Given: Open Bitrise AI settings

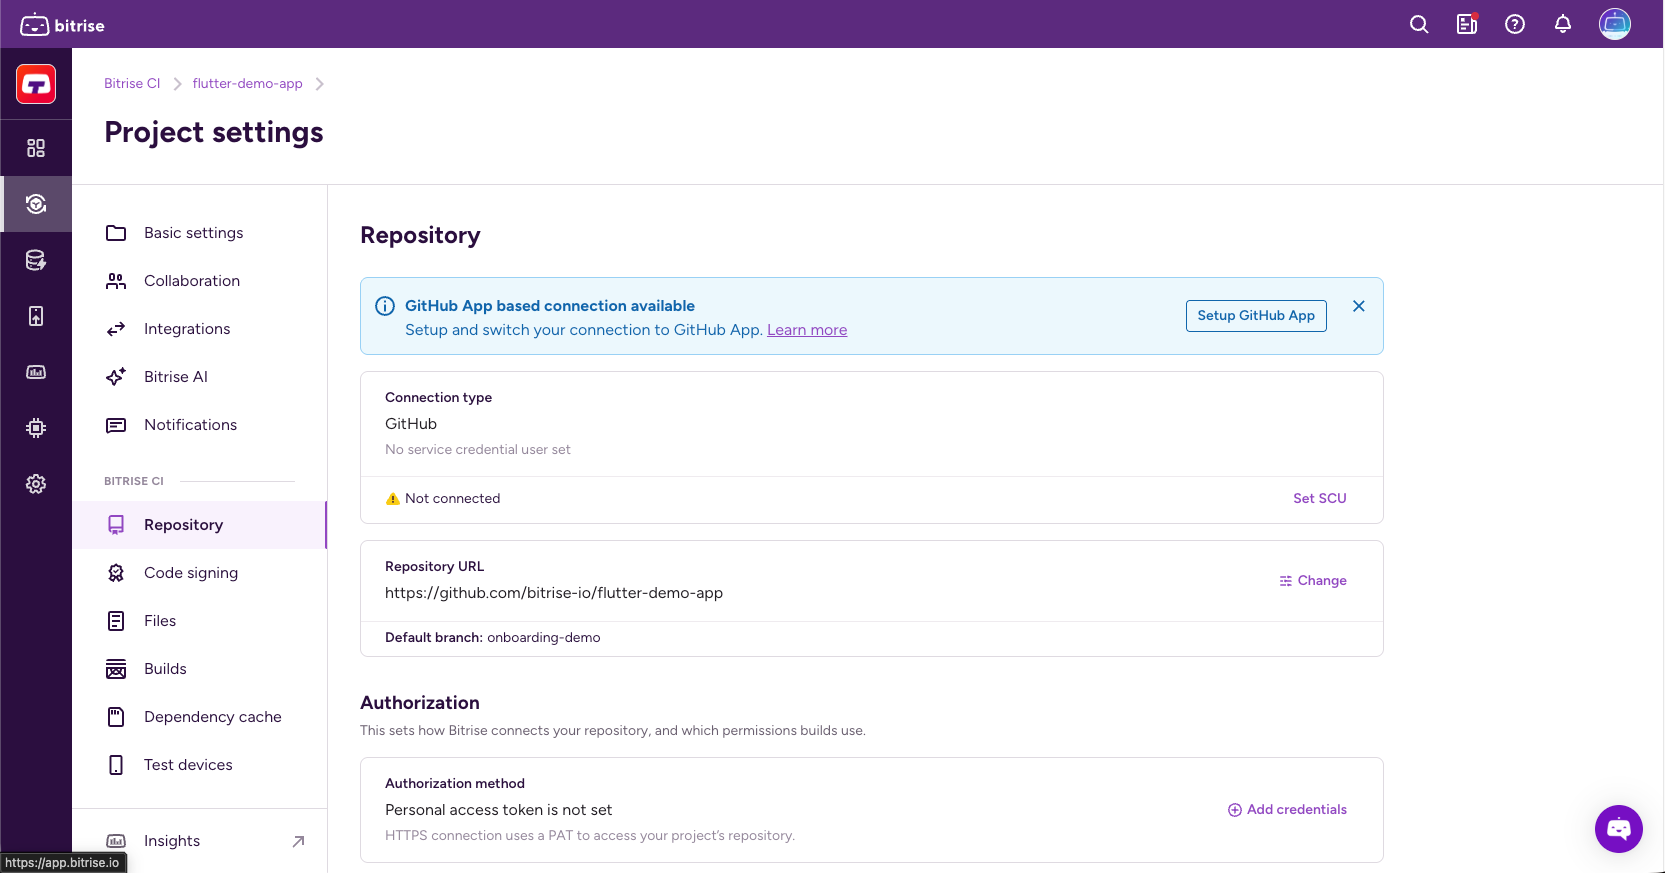Looking at the screenshot, I should pyautogui.click(x=200, y=377).
